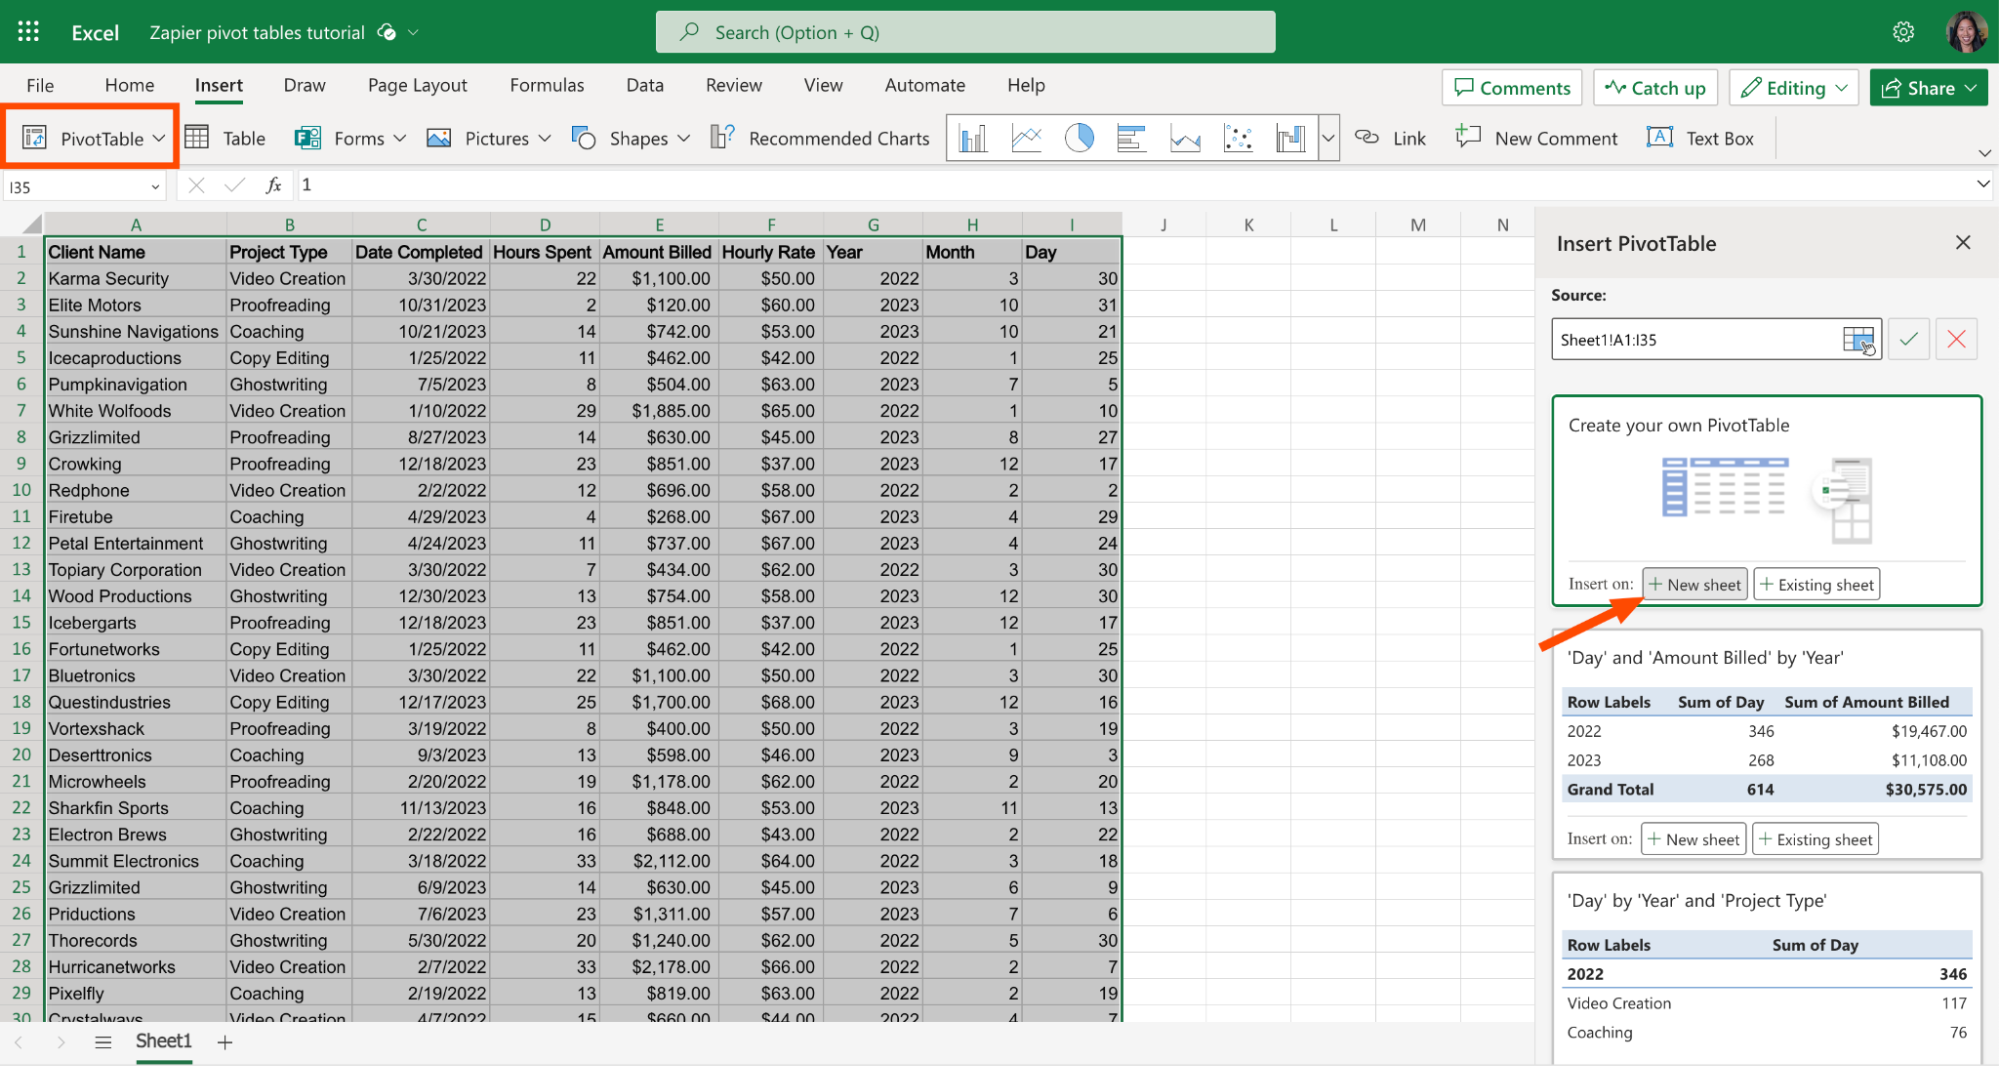The width and height of the screenshot is (1999, 1071).
Task: Click the Search box
Action: 965,32
